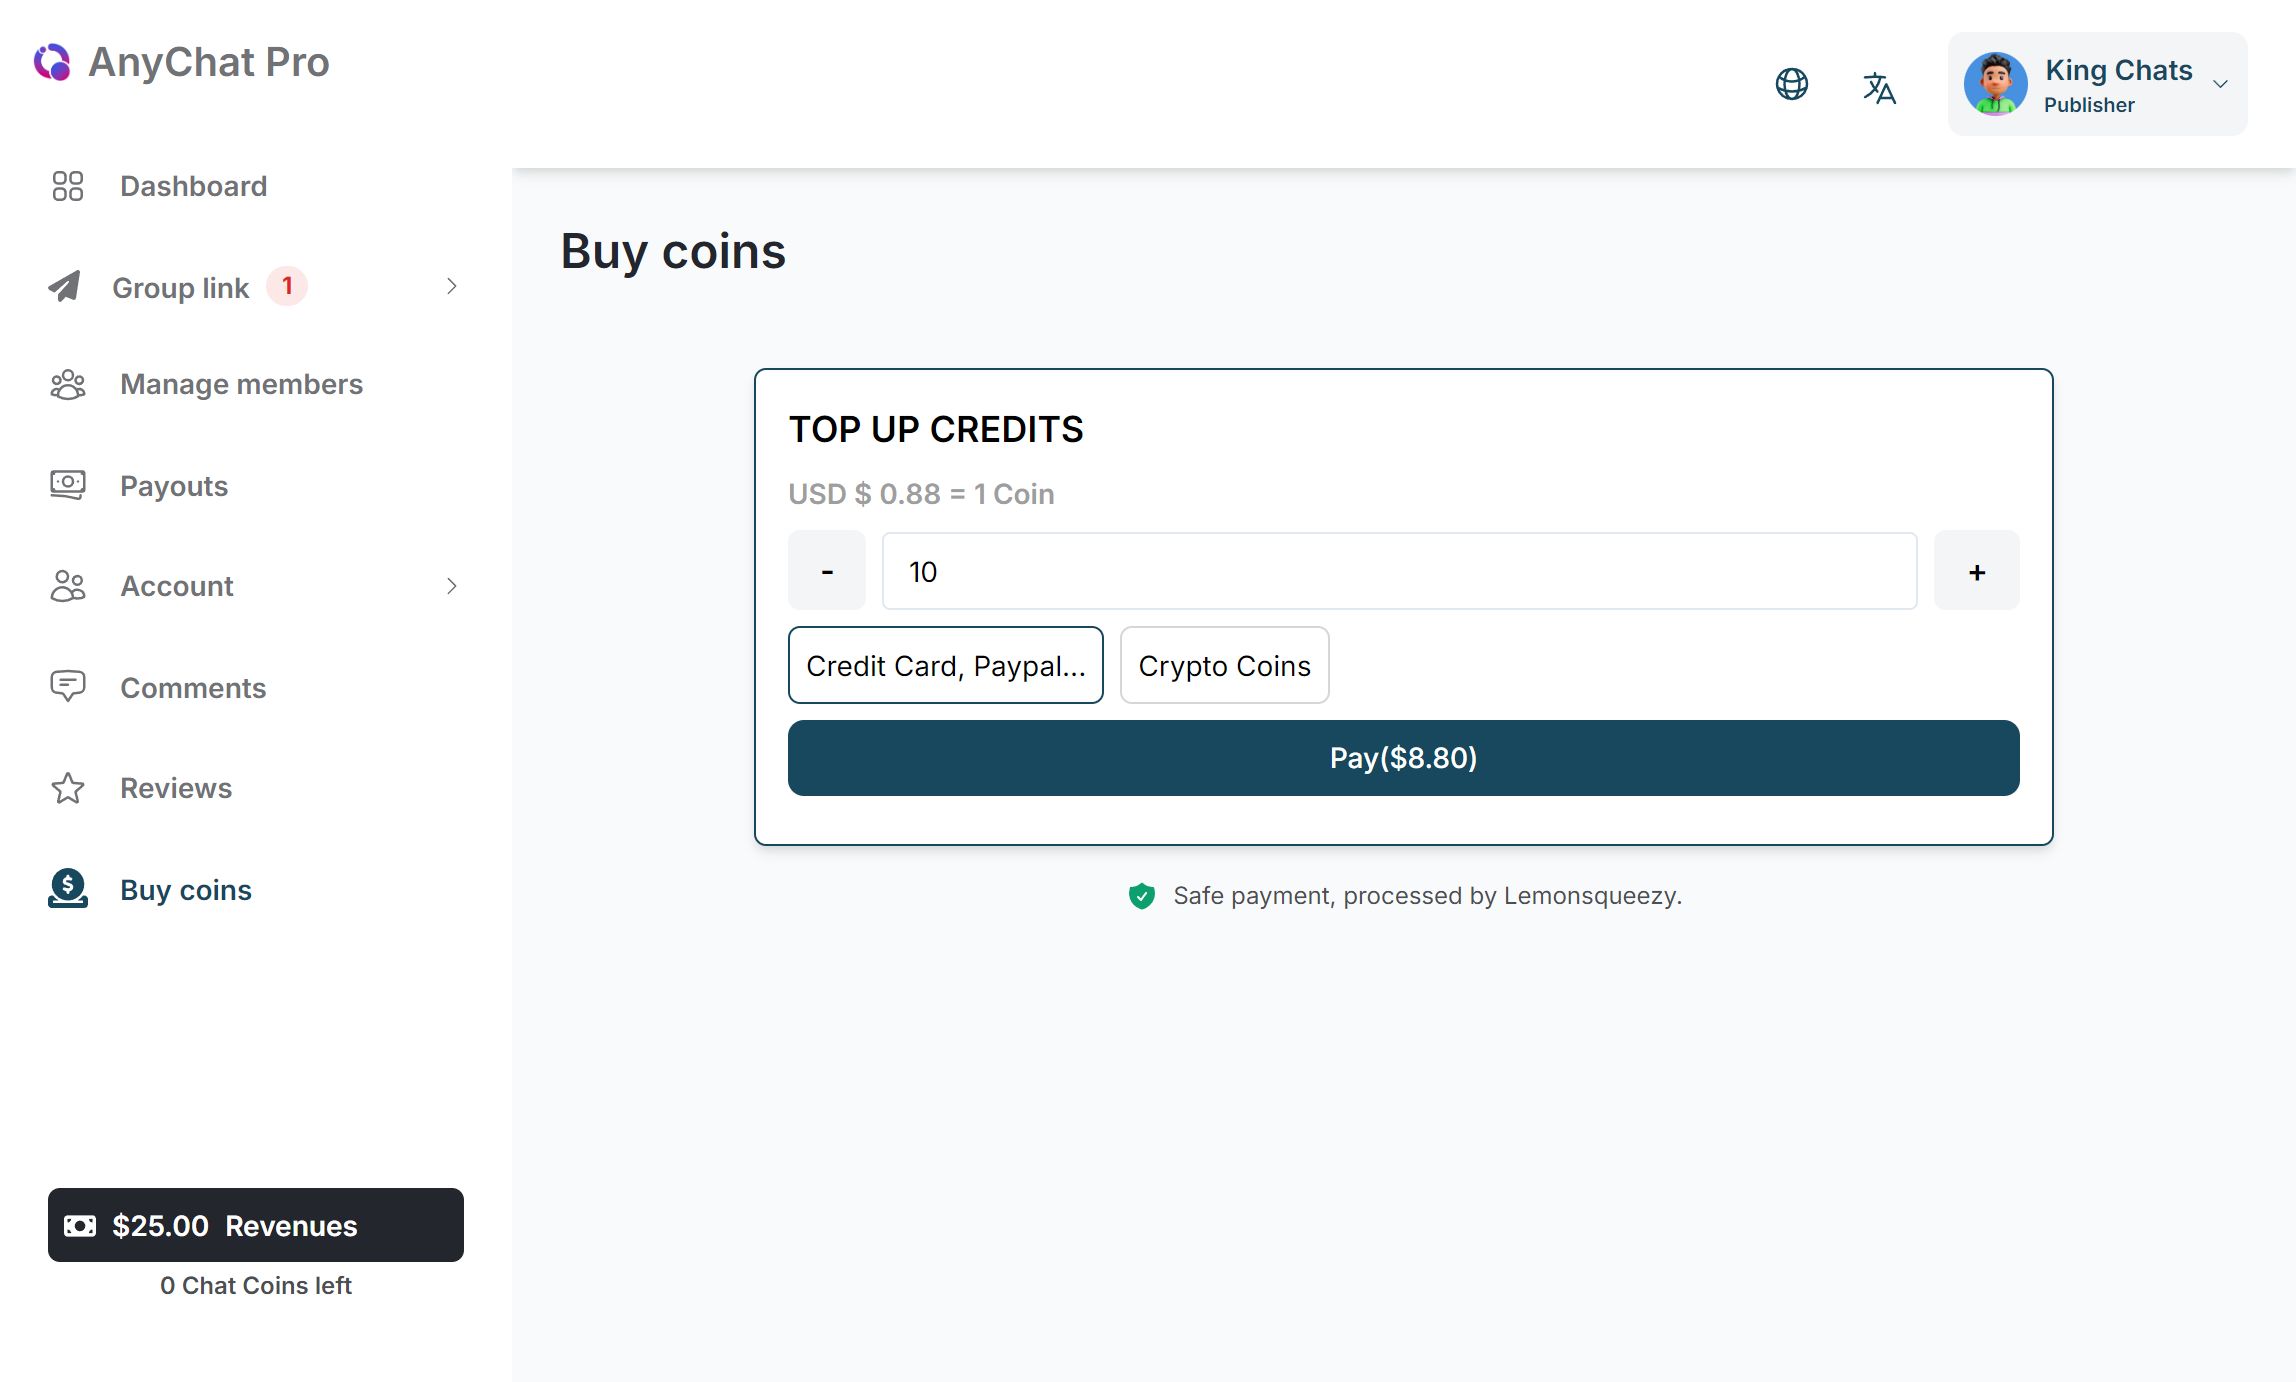Expand the Account submenu chevron
Screen dimensions: 2296x1382
452,586
